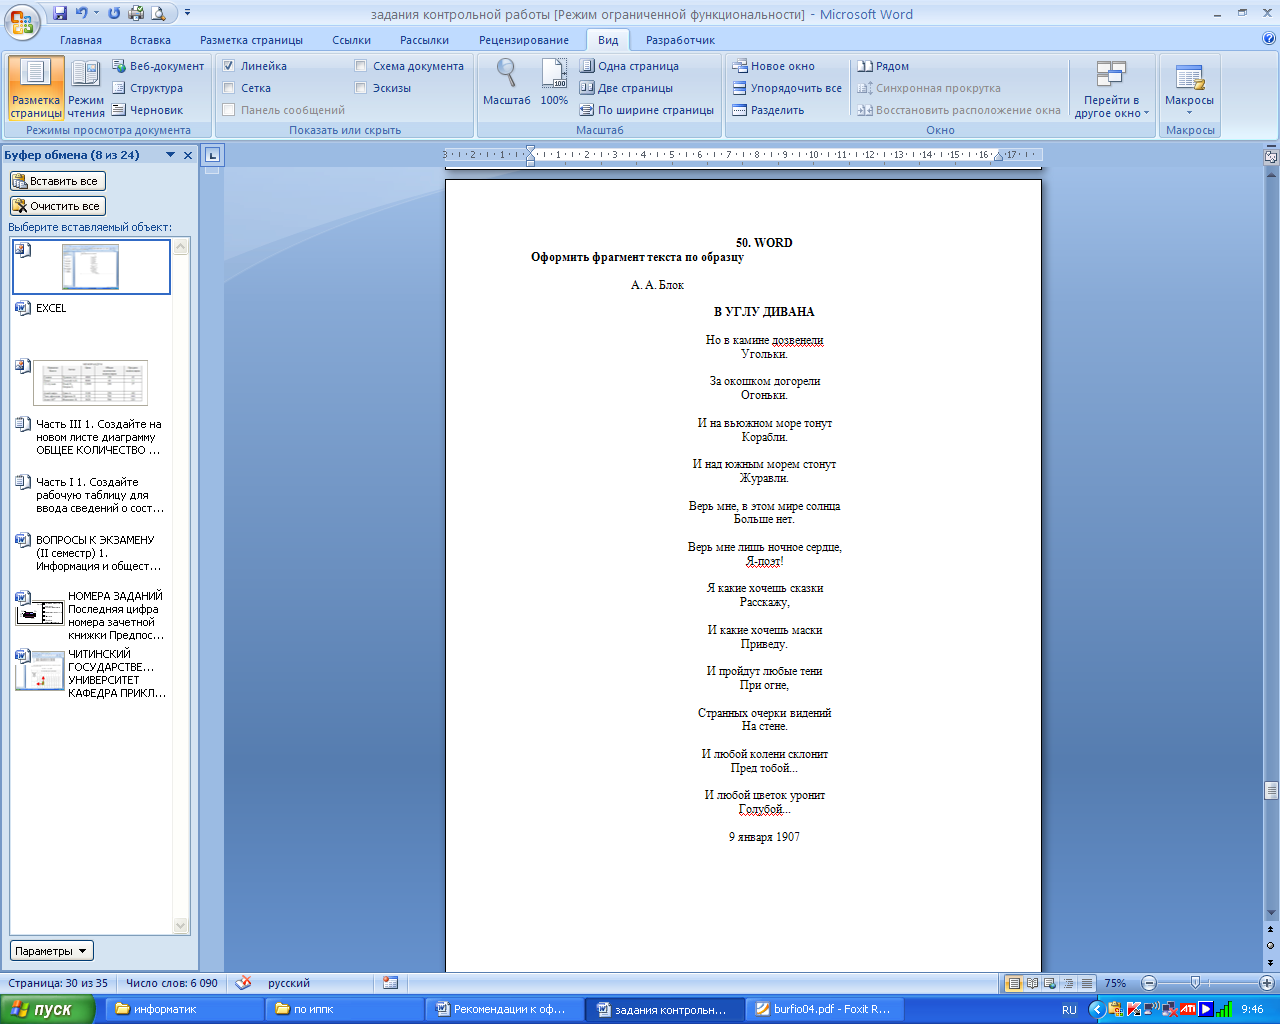This screenshot has width=1280, height=1024.
Task: Click the spelling check status icon
Action: [243, 983]
